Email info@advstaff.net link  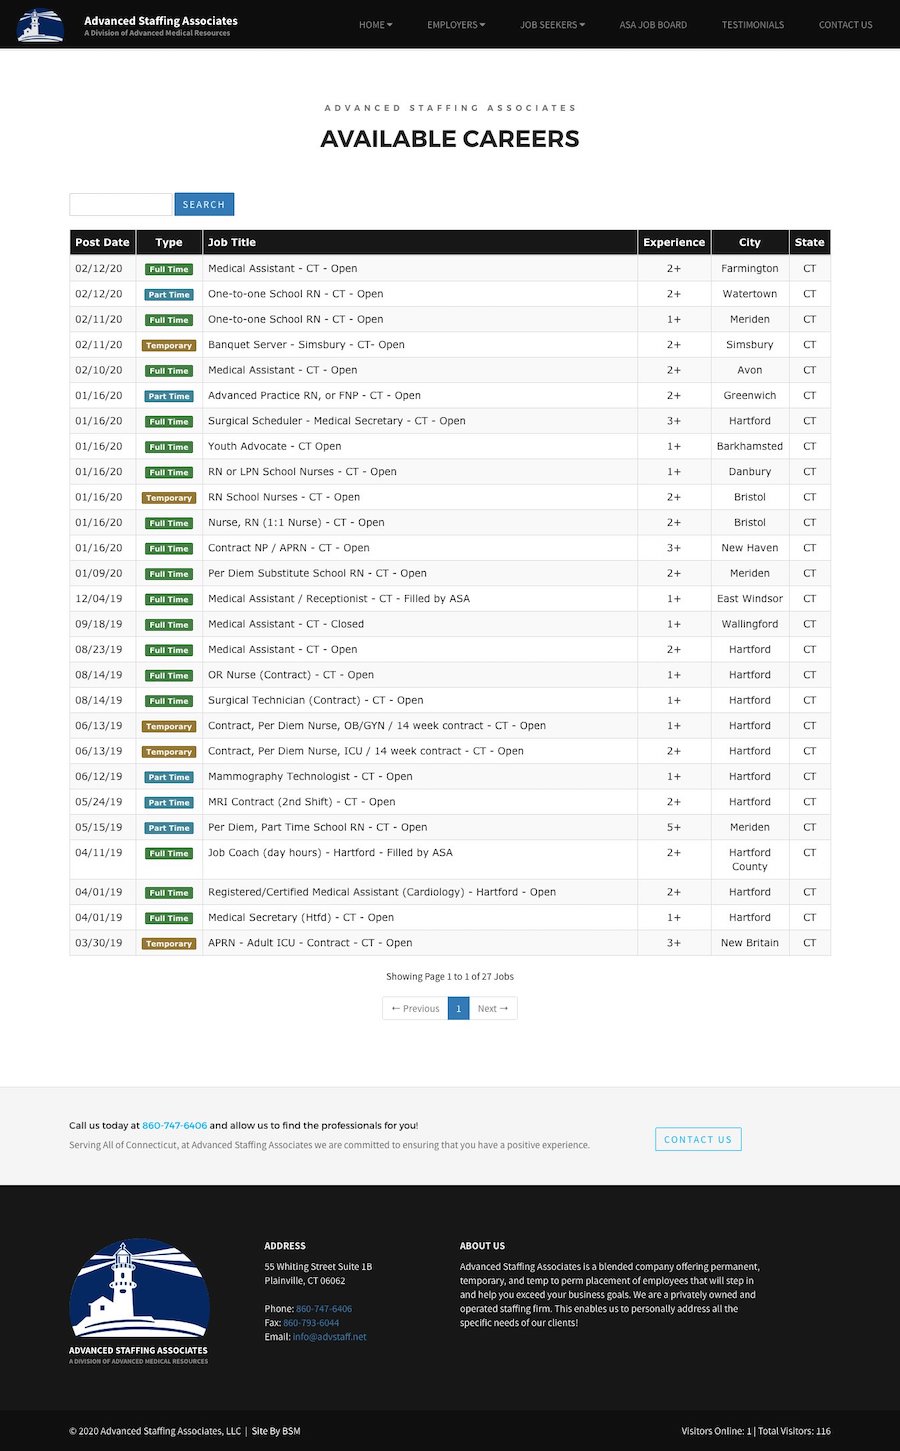(330, 1337)
